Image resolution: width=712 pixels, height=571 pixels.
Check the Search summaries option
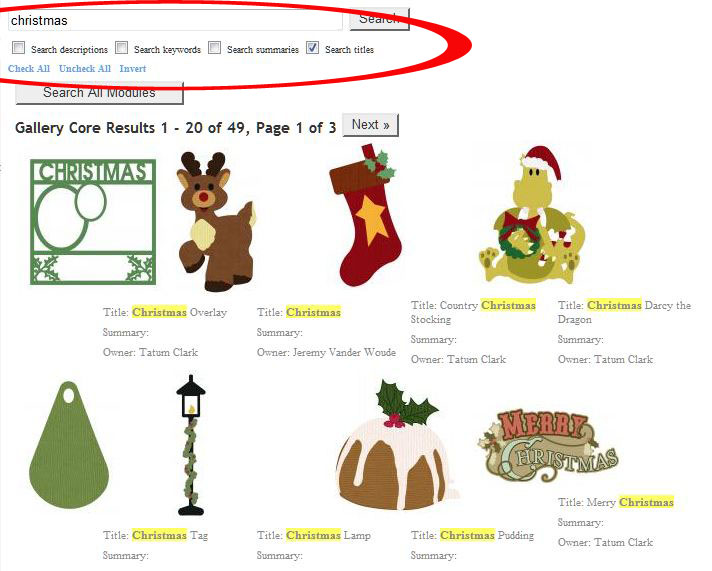[x=214, y=48]
